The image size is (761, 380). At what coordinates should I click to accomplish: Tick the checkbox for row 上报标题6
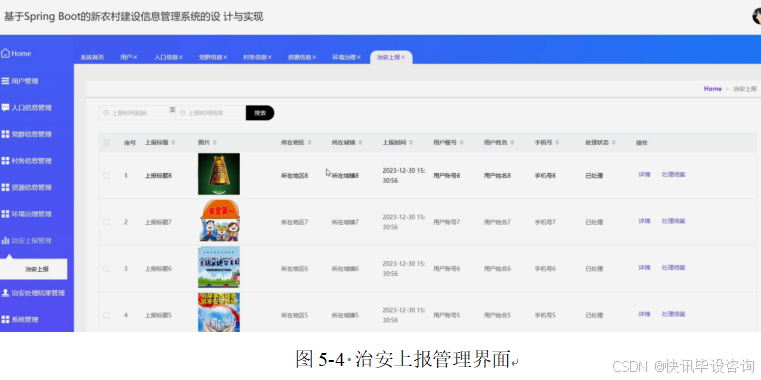pos(106,268)
